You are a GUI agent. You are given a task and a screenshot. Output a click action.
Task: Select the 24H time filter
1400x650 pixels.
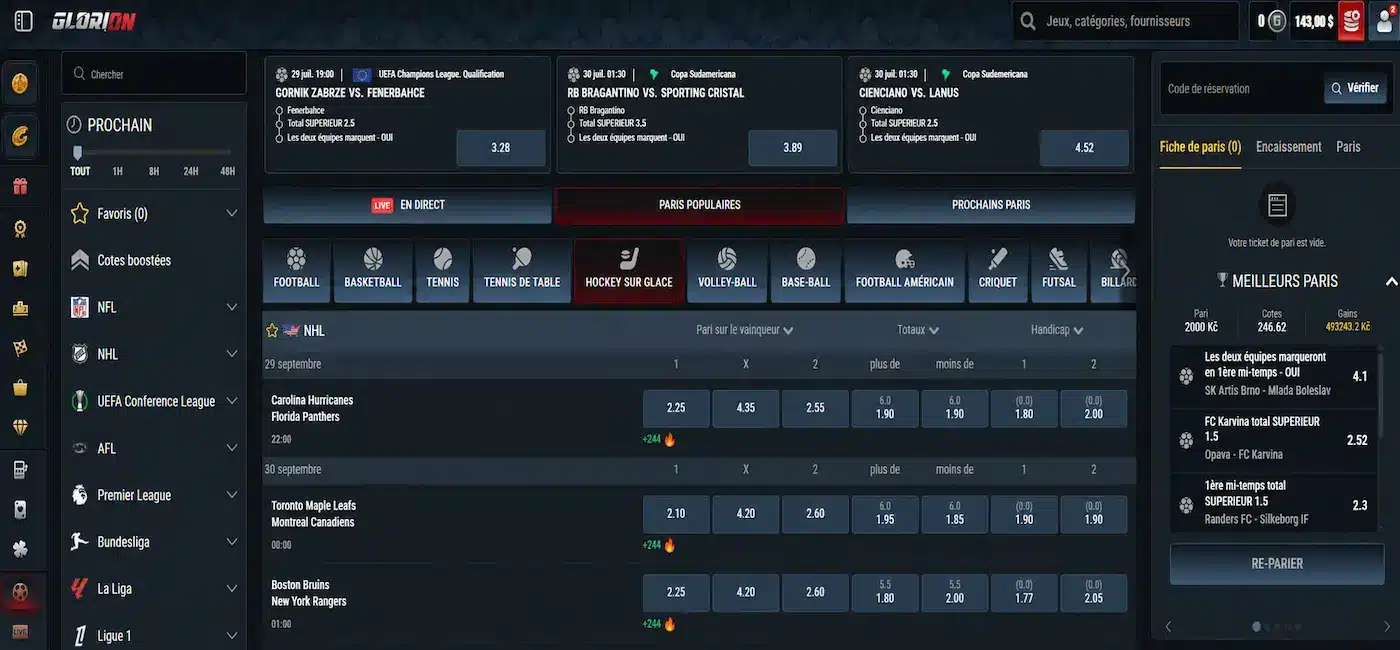(x=191, y=171)
